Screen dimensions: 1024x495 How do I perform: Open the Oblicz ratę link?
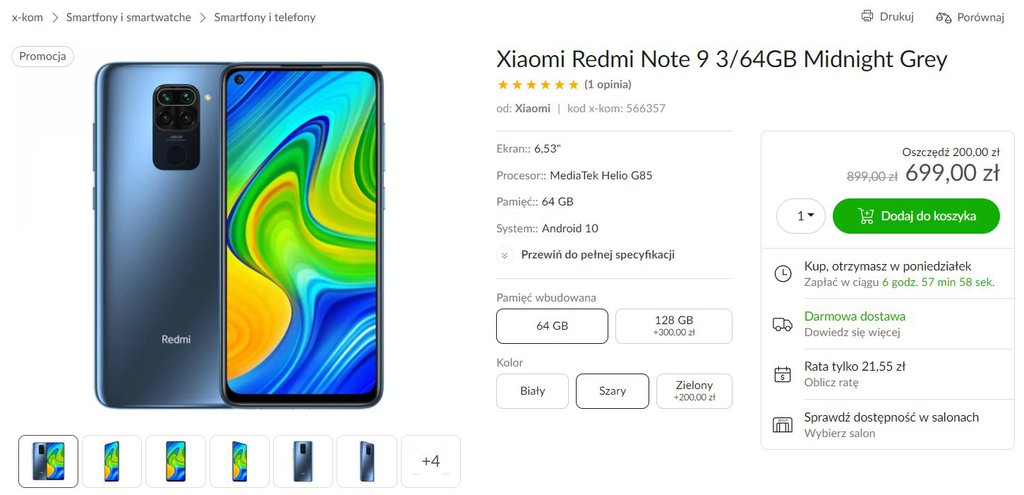tap(831, 383)
